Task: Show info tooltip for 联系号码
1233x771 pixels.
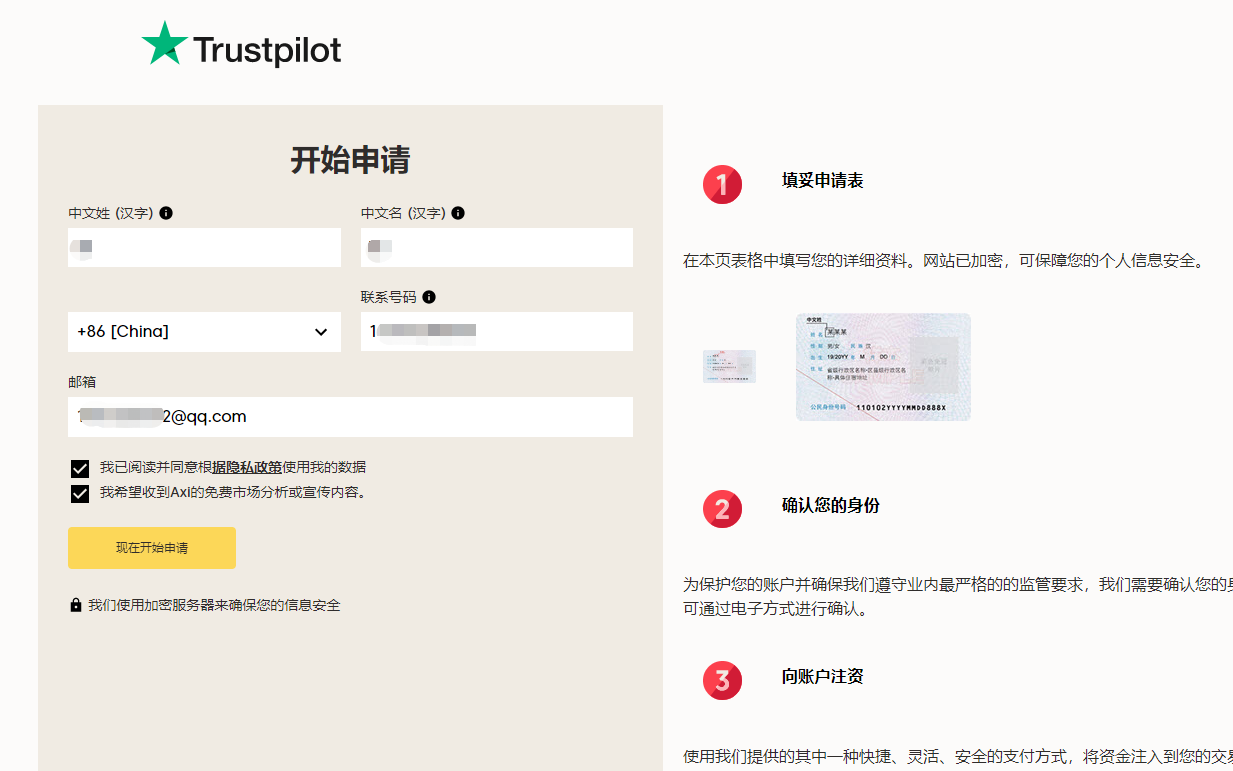Action: [x=429, y=297]
